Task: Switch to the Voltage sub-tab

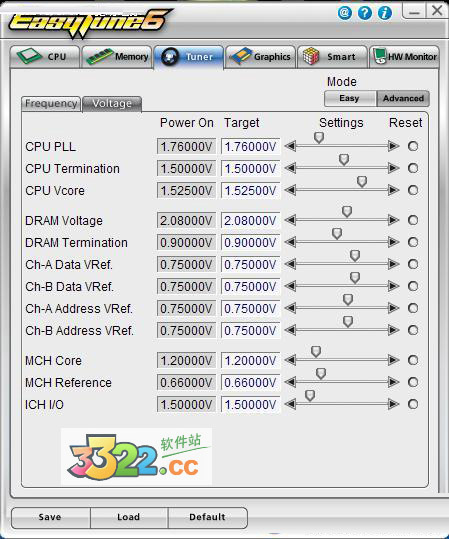Action: [112, 104]
